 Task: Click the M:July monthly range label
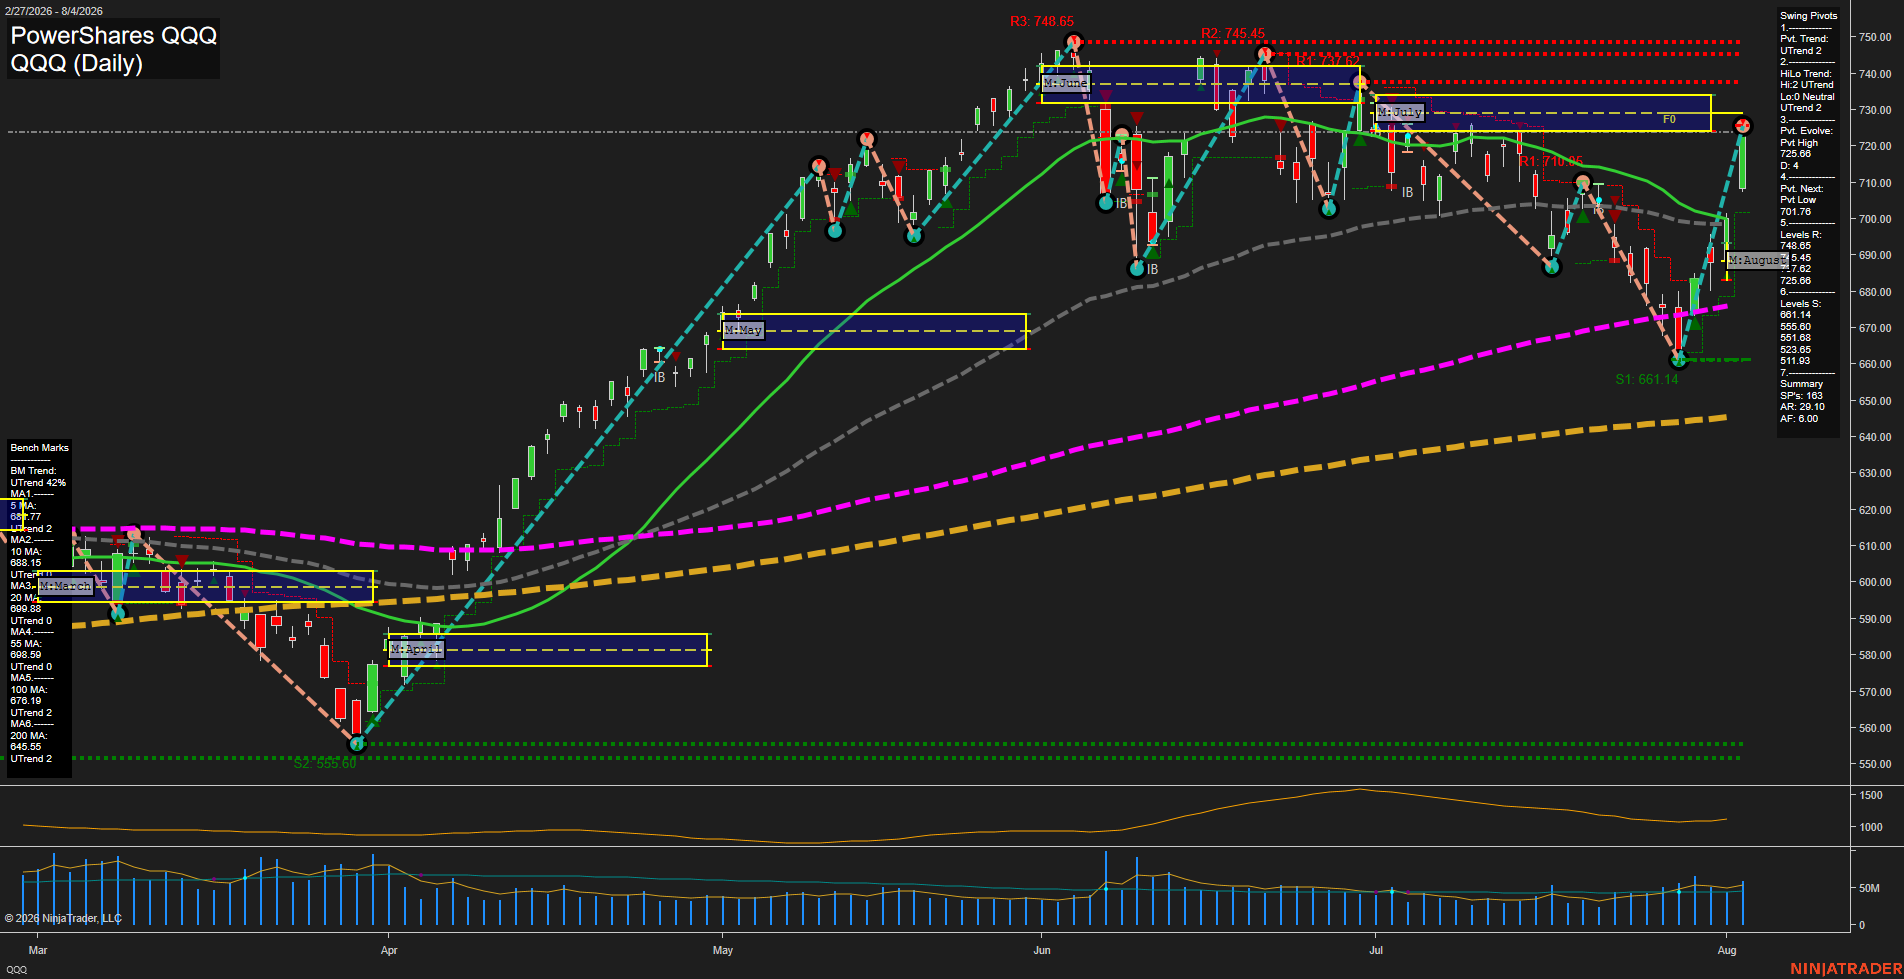tap(1400, 112)
